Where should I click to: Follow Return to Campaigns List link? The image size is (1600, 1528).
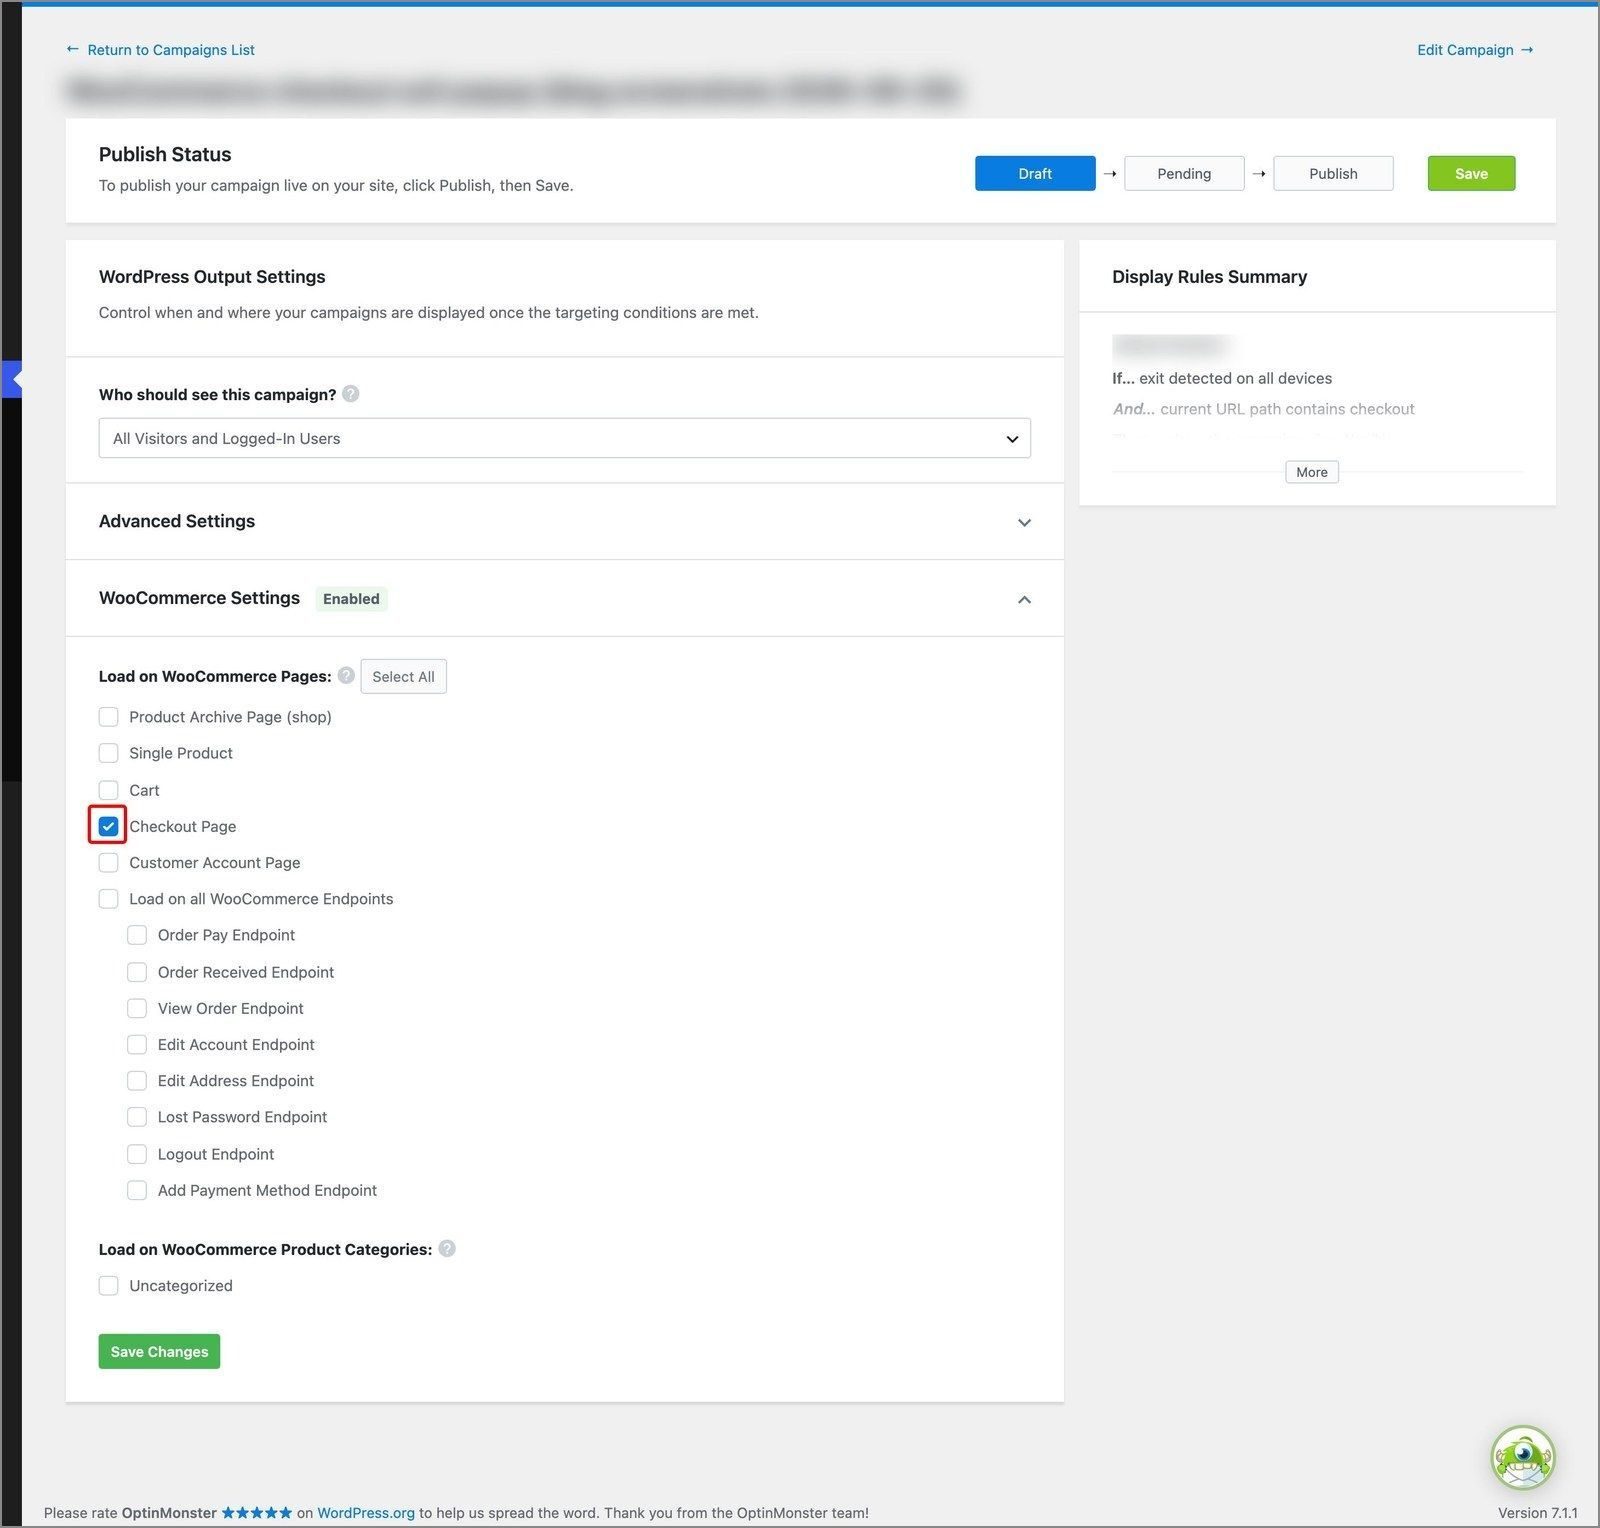(160, 49)
